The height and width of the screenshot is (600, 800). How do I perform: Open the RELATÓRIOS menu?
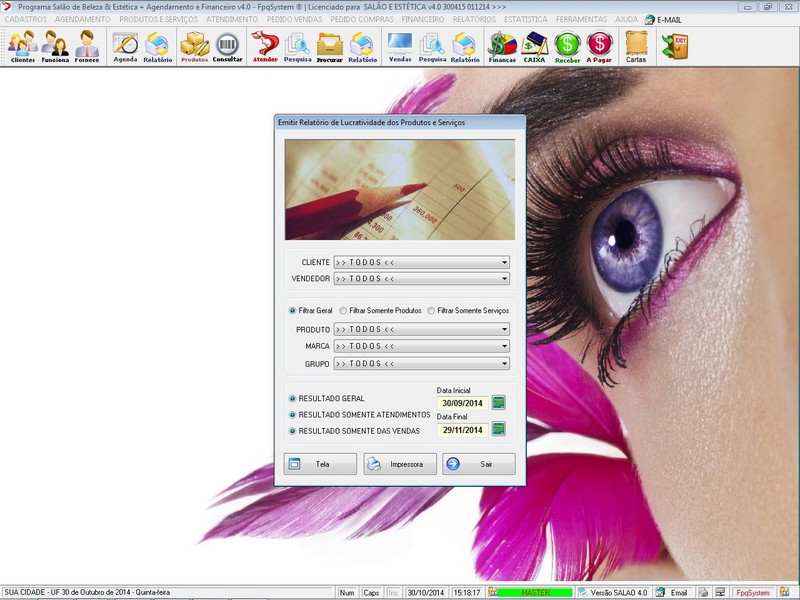pyautogui.click(x=474, y=19)
